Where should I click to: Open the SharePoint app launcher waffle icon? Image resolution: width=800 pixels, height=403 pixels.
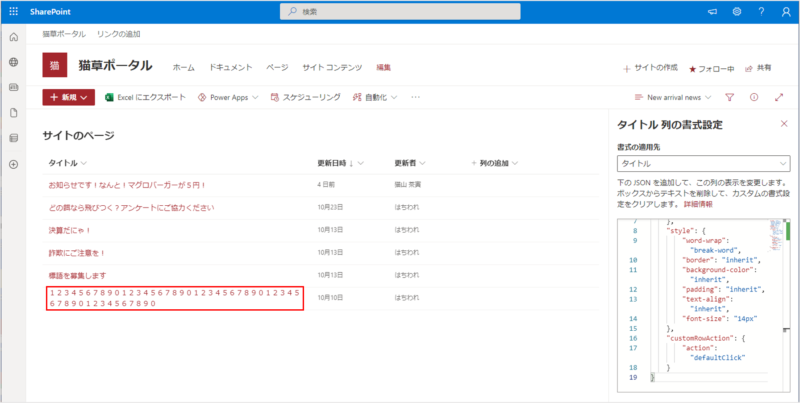tap(13, 11)
